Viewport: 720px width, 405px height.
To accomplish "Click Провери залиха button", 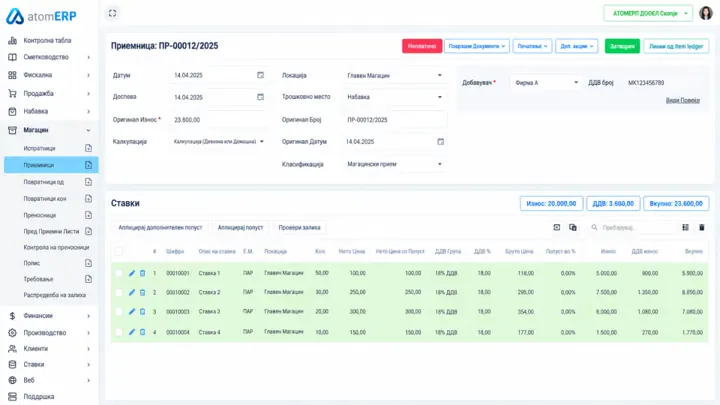I will tap(299, 227).
